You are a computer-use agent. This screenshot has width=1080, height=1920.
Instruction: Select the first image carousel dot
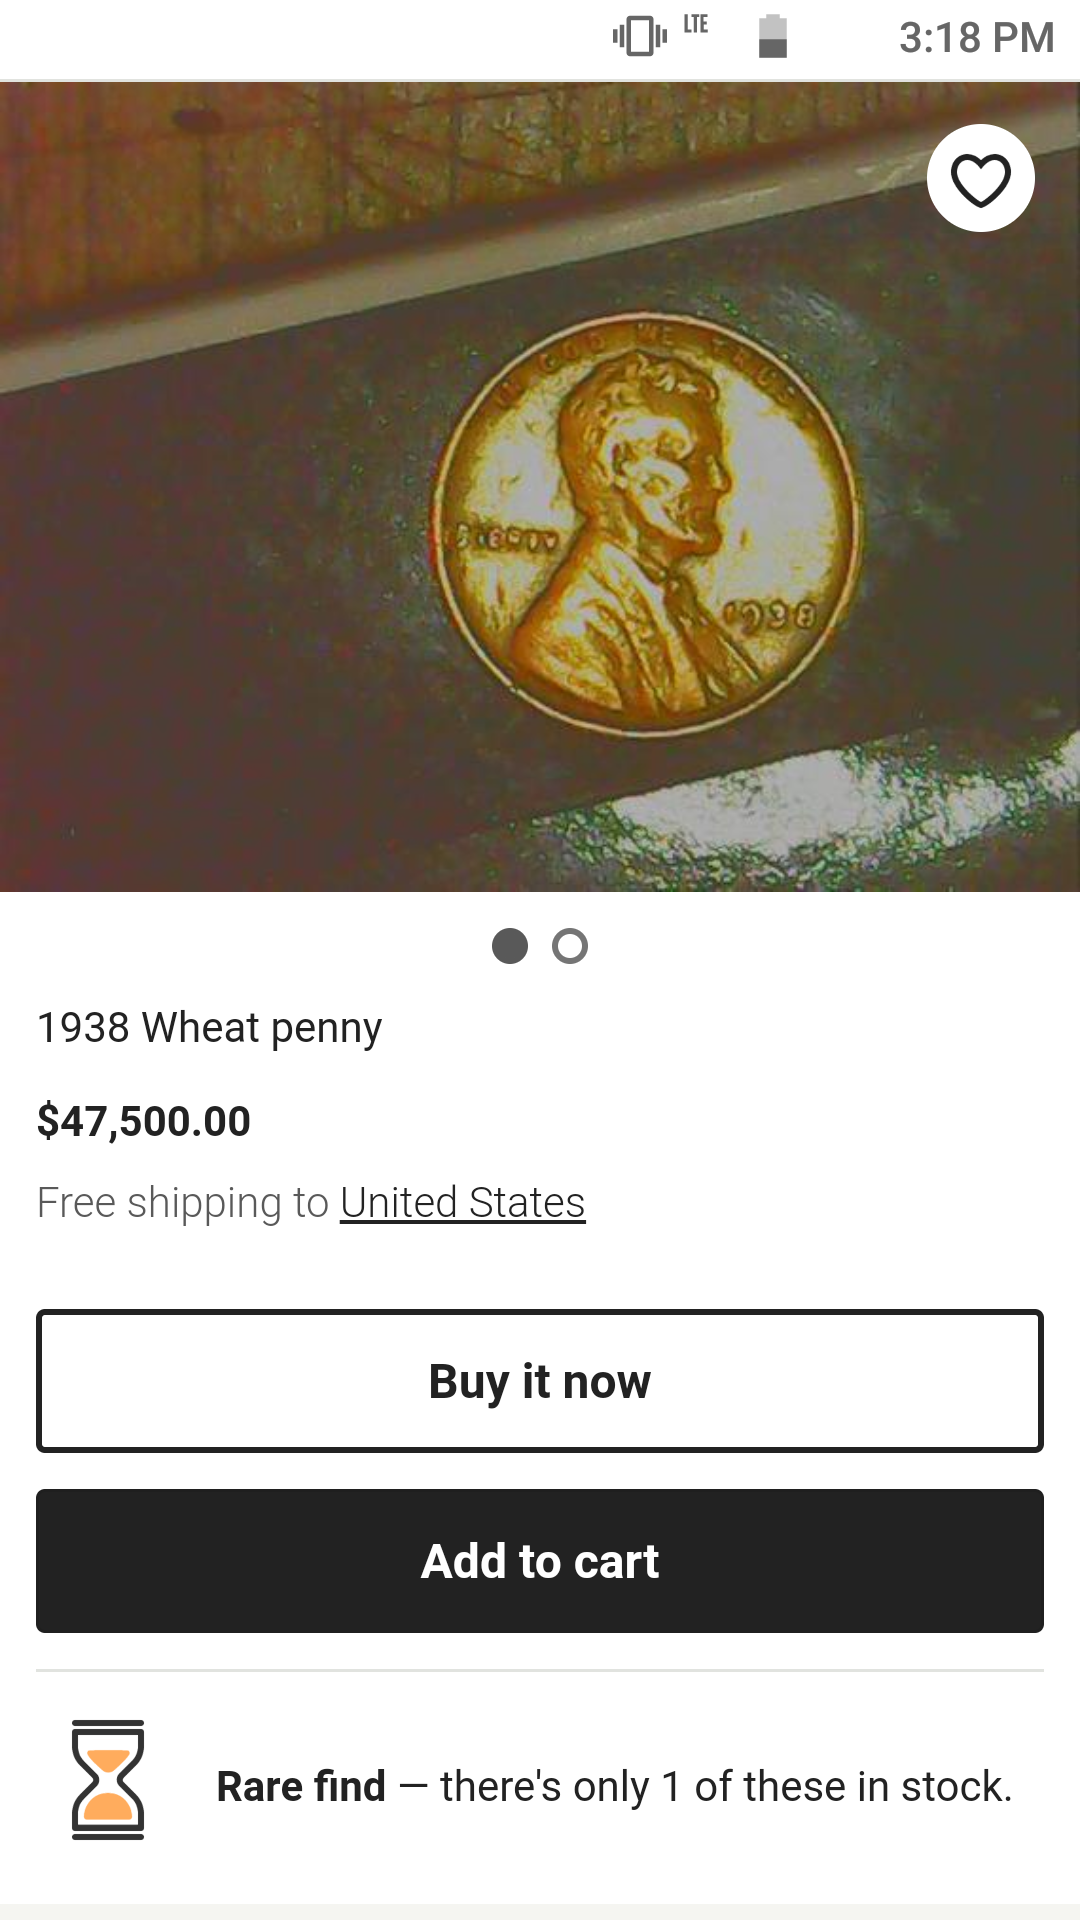(x=510, y=946)
